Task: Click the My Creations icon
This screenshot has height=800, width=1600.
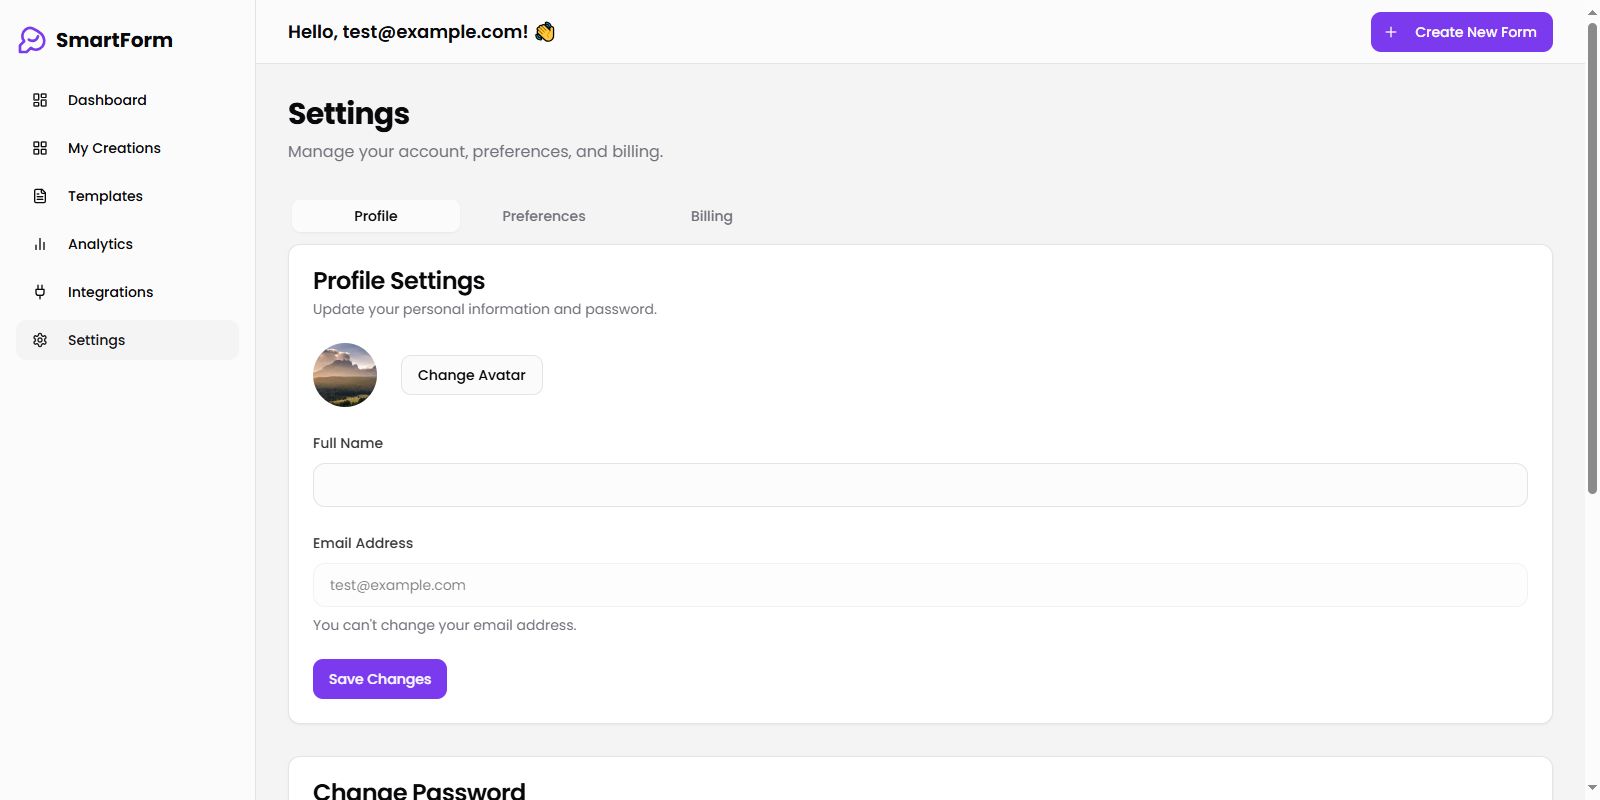Action: pos(40,148)
